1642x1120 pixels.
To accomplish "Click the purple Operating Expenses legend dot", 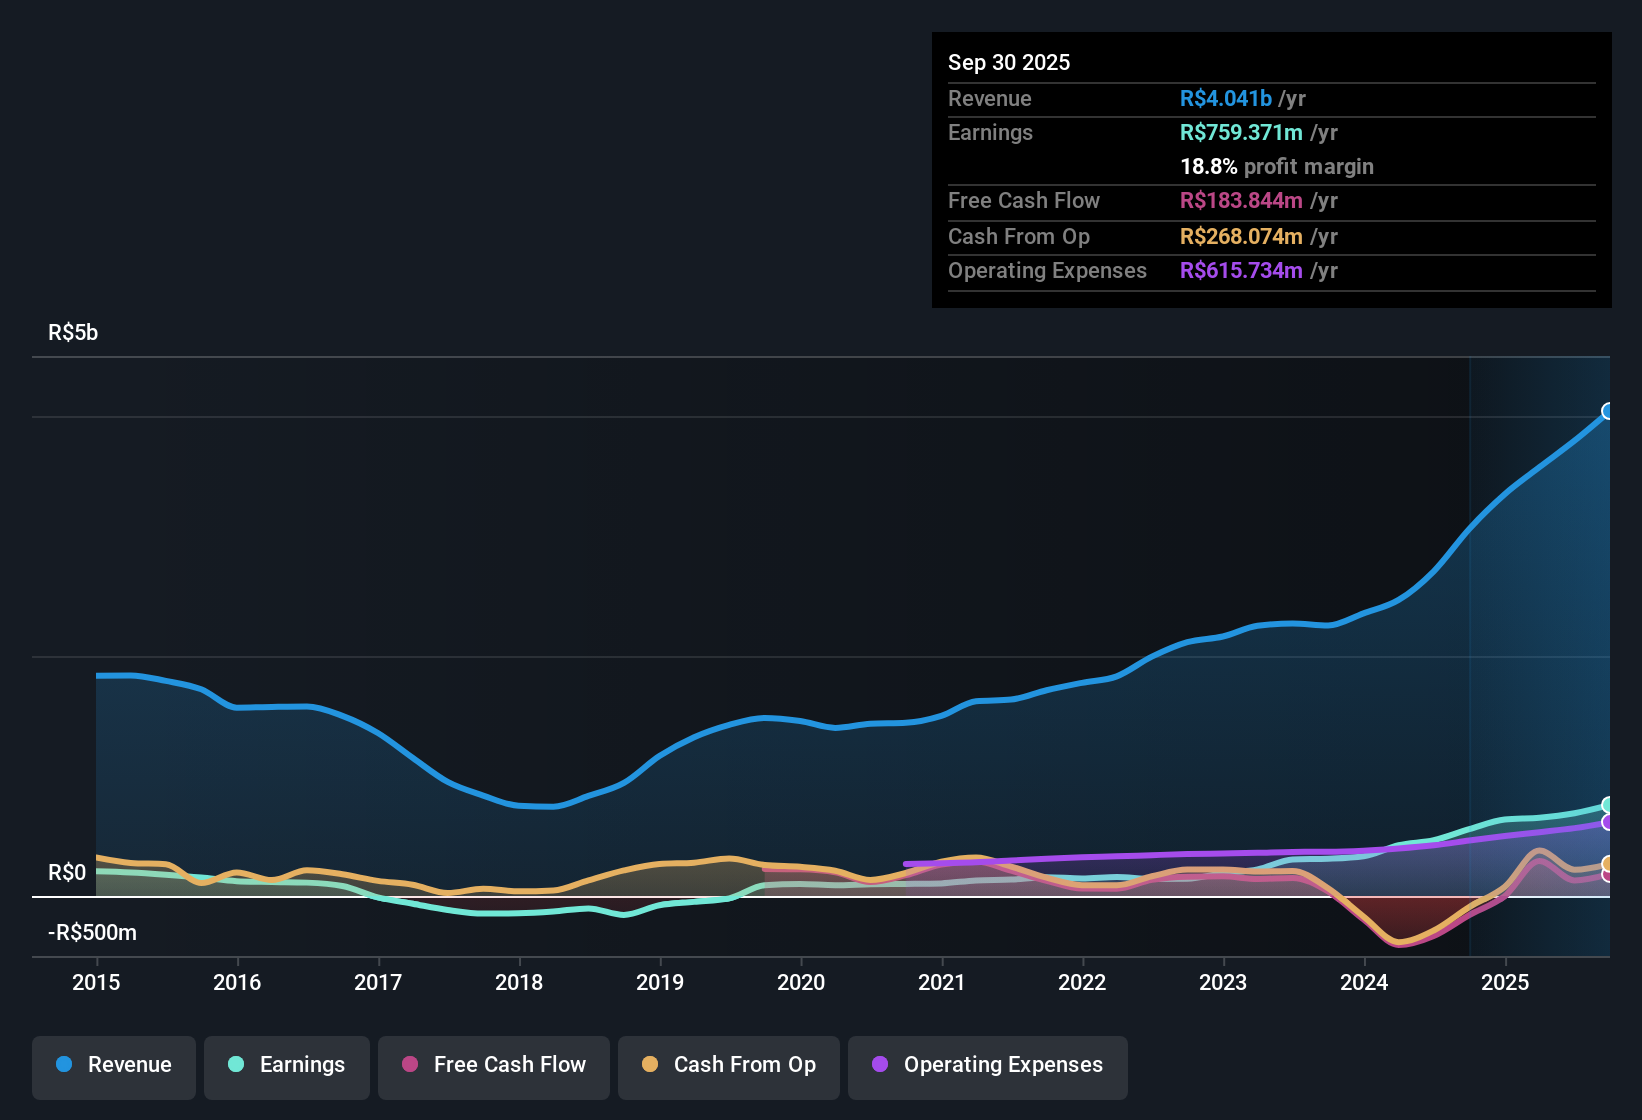I will pos(880,1065).
